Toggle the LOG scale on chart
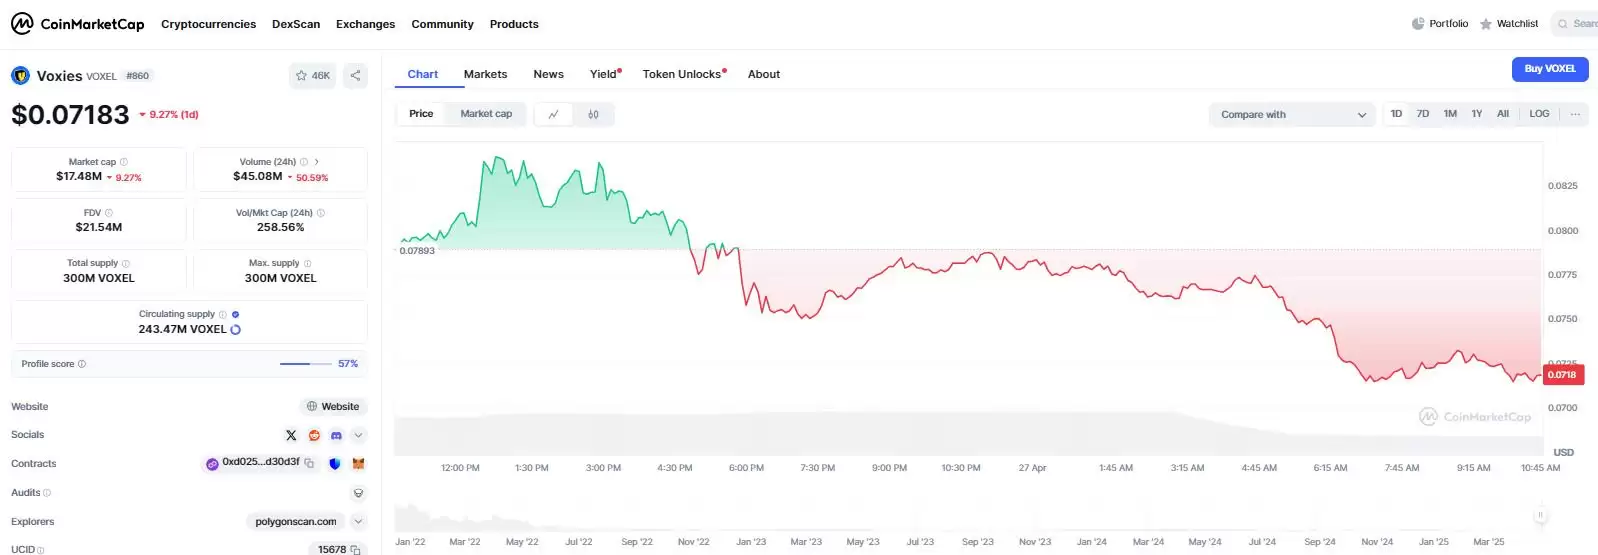This screenshot has width=1598, height=555. tap(1539, 114)
